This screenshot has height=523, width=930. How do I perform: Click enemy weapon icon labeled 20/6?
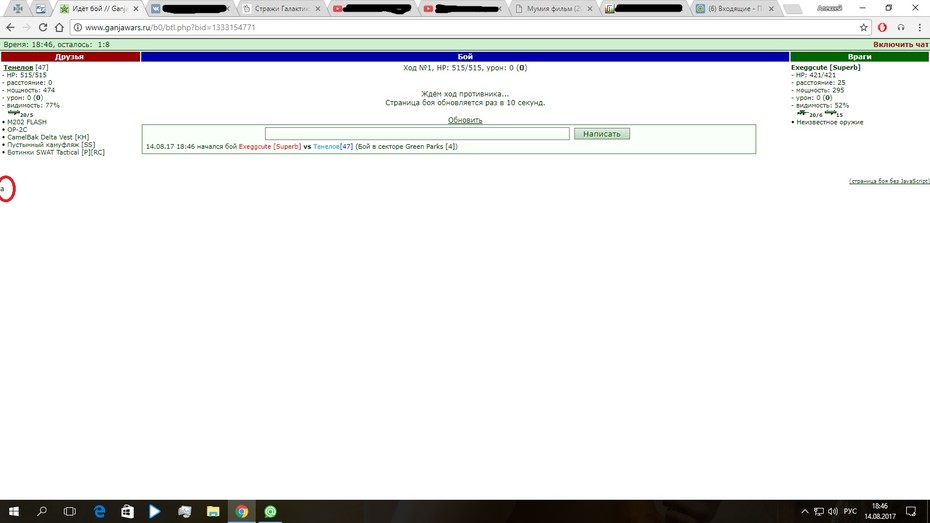[x=803, y=112]
